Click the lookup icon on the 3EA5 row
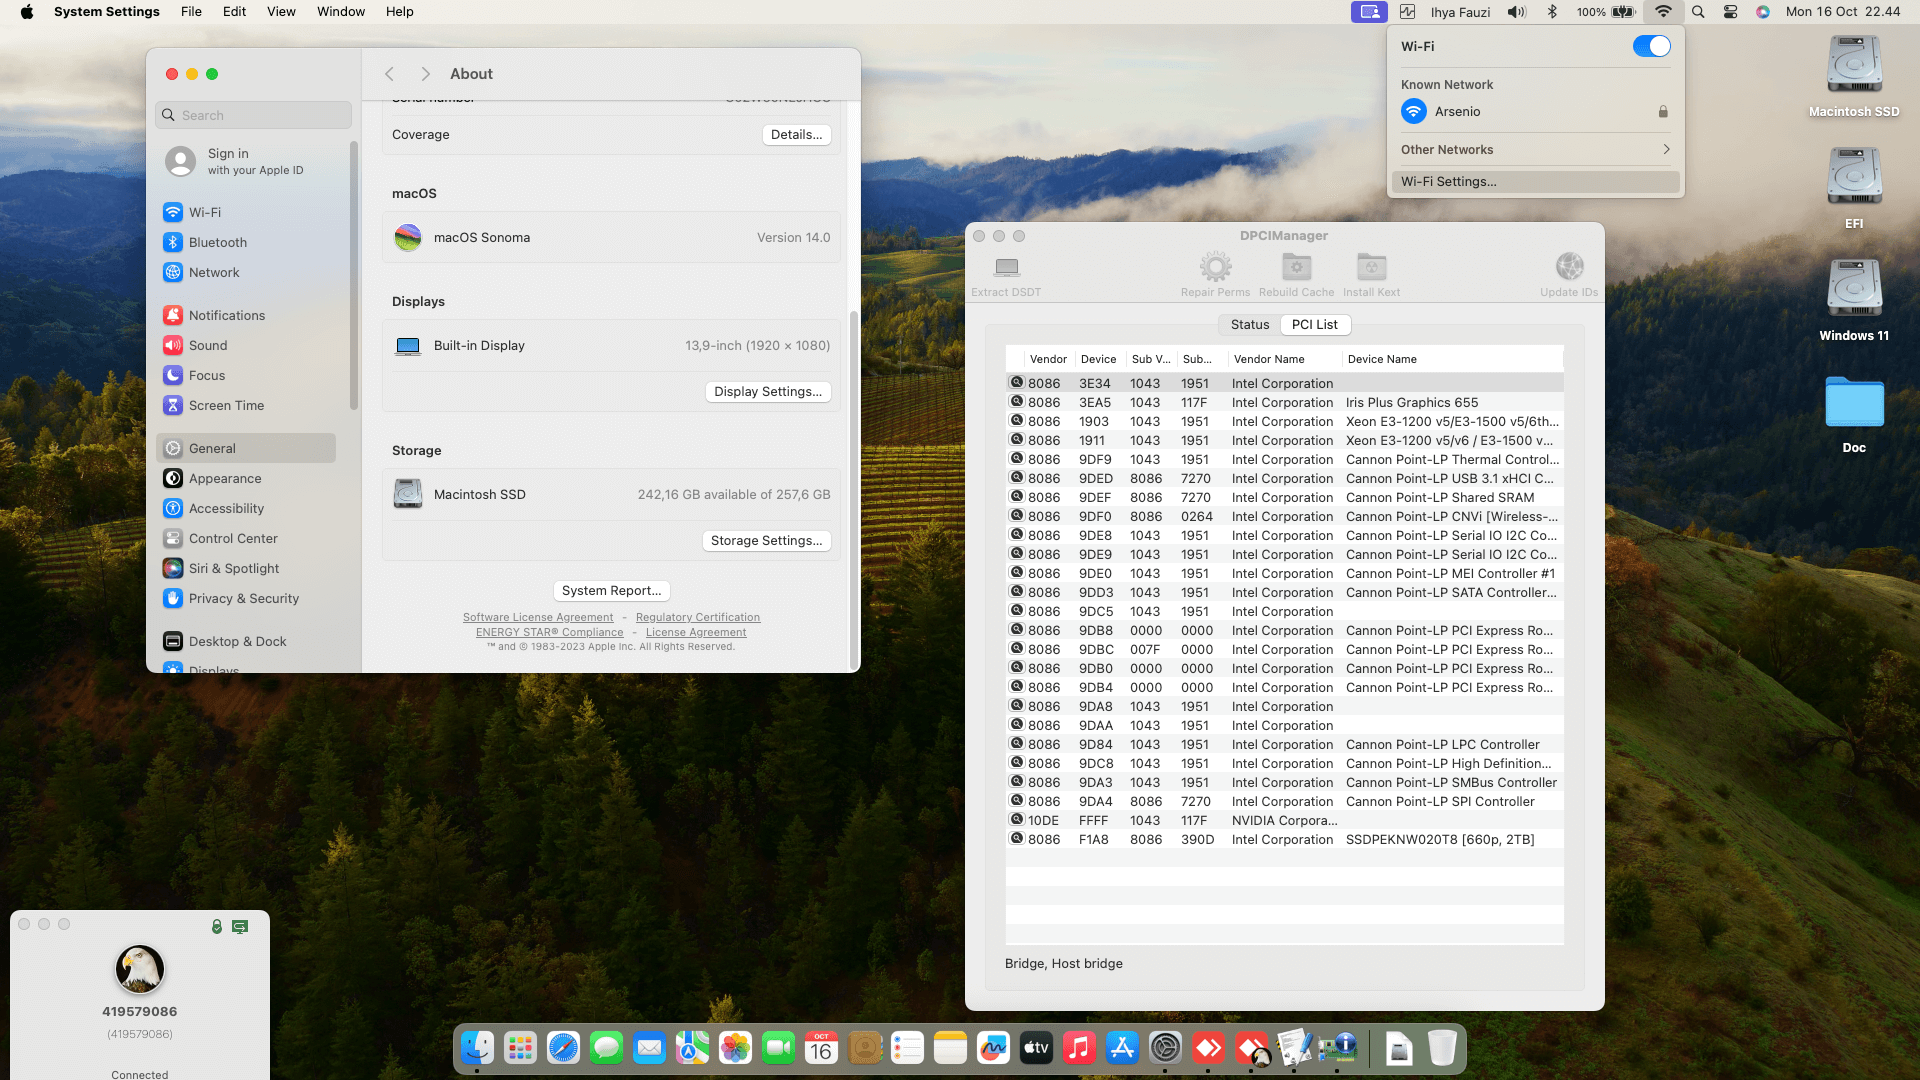 (x=1017, y=401)
